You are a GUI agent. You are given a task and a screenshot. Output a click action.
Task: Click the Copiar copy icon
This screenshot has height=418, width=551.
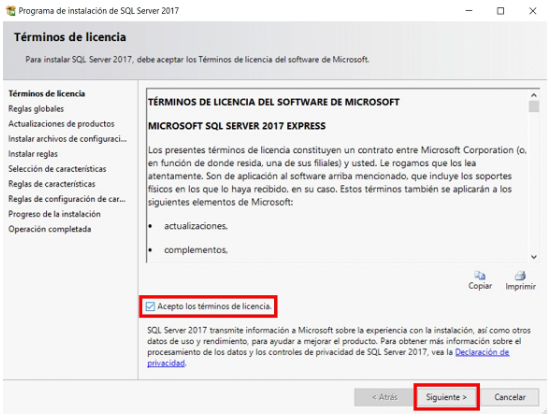(x=480, y=275)
